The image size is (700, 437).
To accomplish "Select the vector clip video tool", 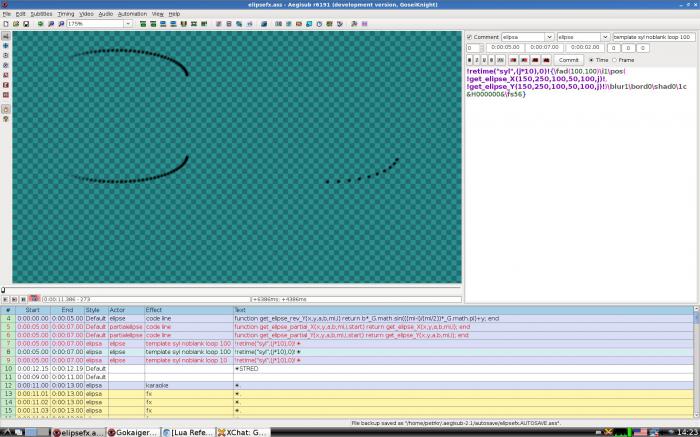I will coord(6,95).
